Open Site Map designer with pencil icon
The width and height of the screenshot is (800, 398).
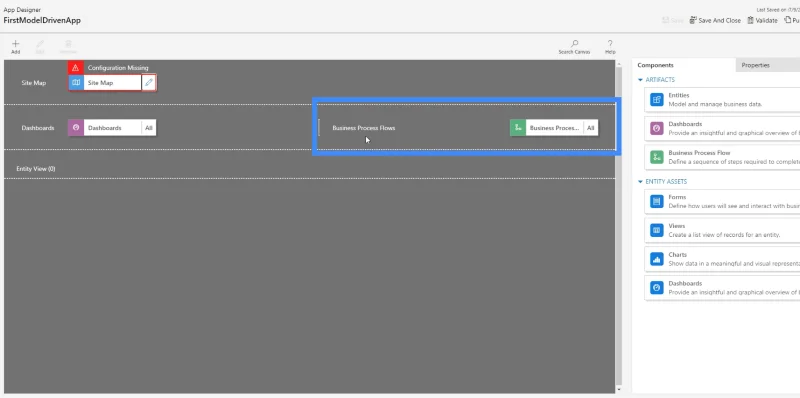148,83
